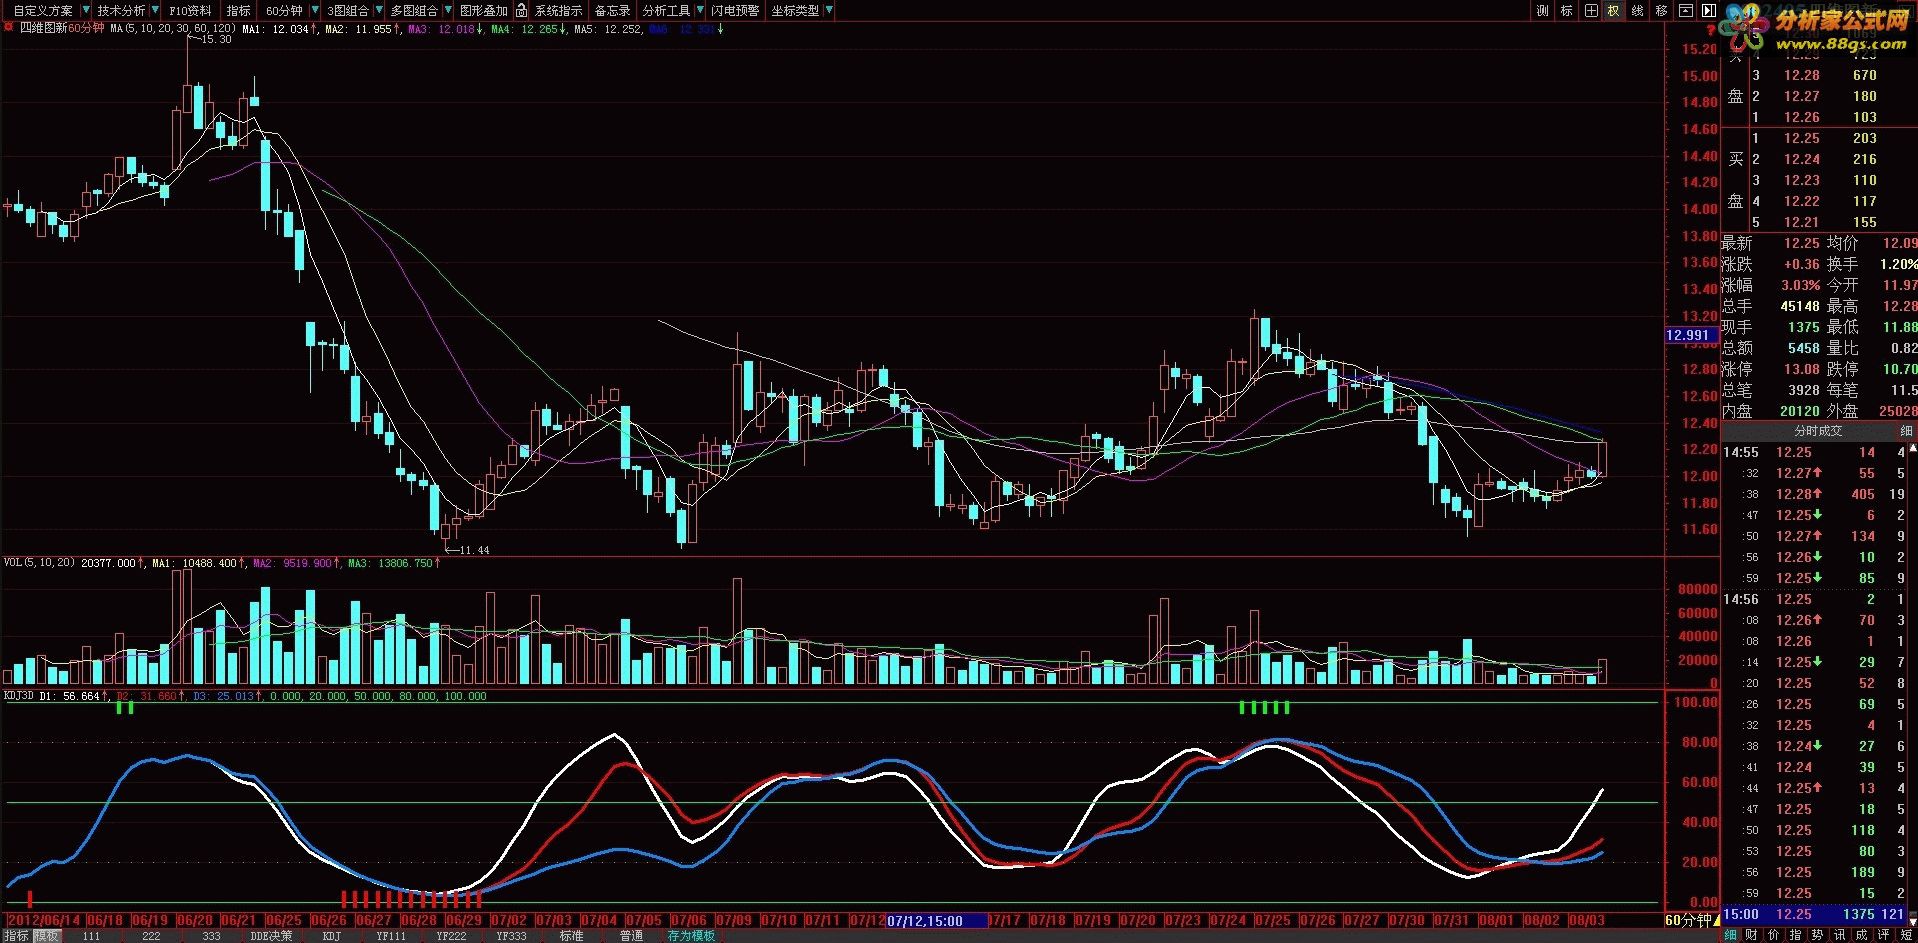Image resolution: width=1918 pixels, height=943 pixels.
Task: Expand the 多图组合 dropdown arrow
Action: point(447,10)
